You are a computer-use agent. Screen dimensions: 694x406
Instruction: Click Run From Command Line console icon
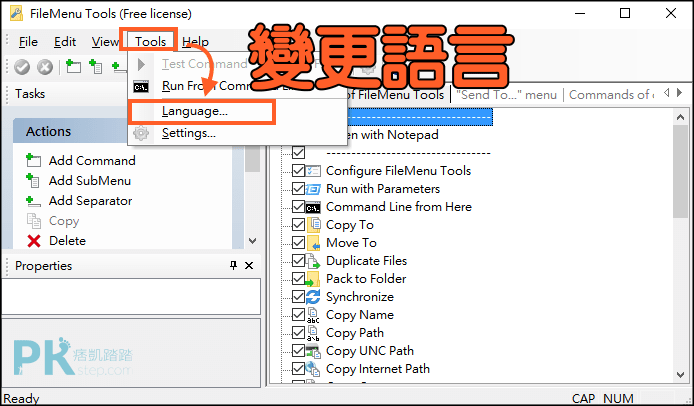click(141, 87)
